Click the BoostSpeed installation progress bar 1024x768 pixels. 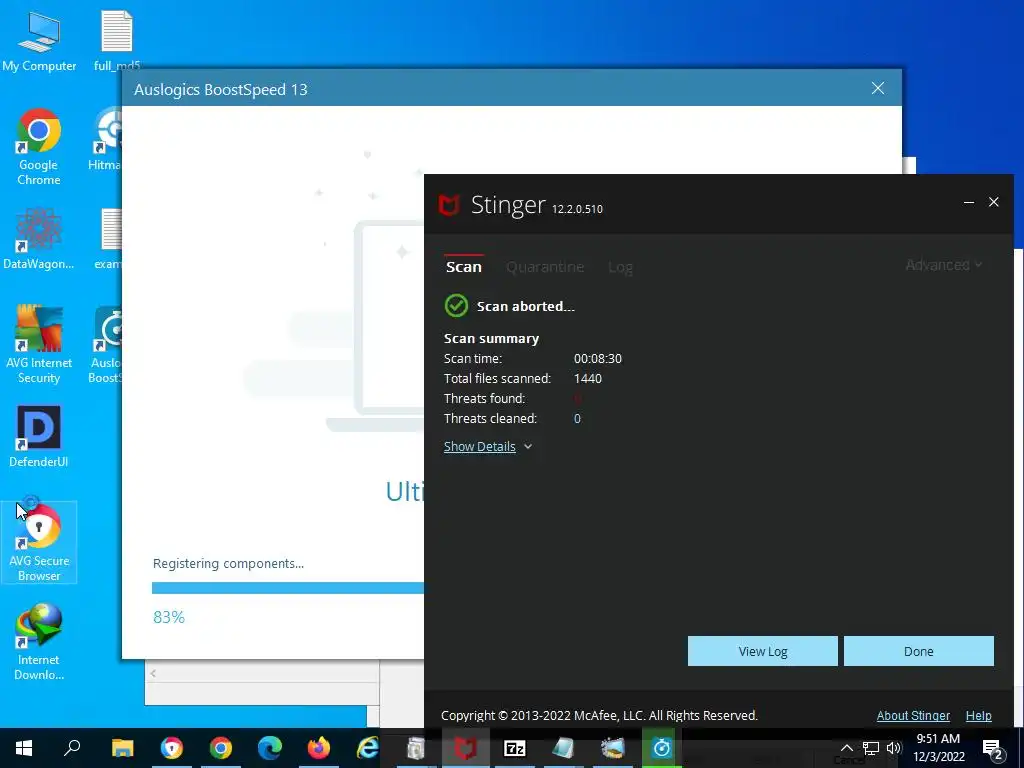click(x=288, y=588)
